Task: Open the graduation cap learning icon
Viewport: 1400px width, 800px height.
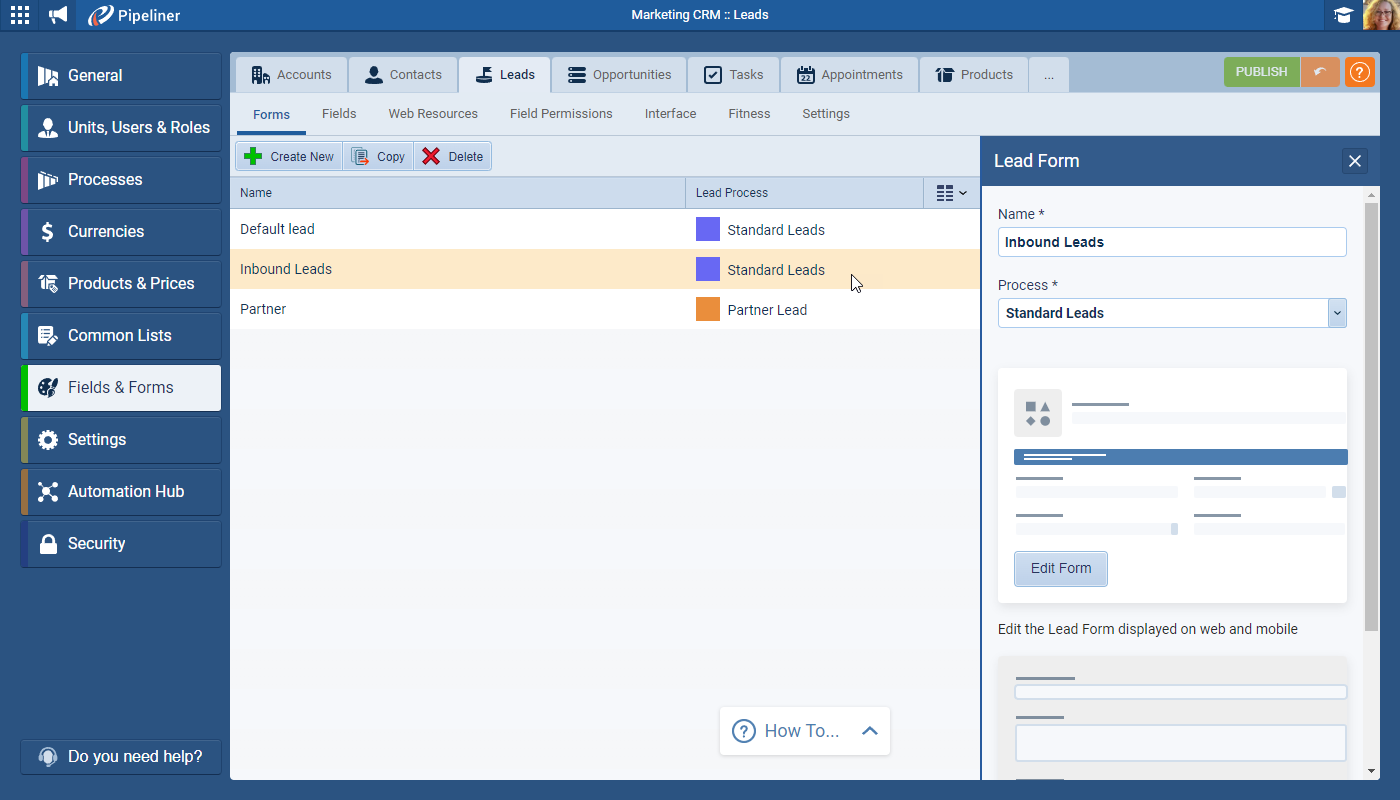Action: [x=1343, y=15]
